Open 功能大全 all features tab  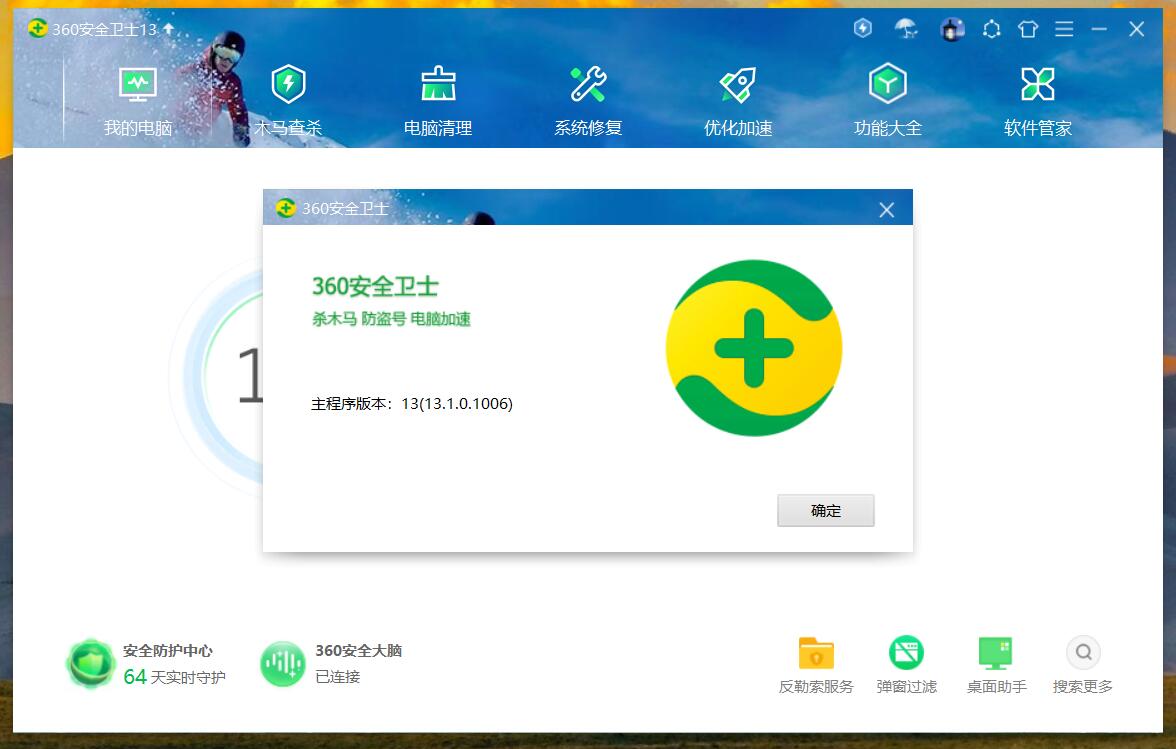coord(888,102)
